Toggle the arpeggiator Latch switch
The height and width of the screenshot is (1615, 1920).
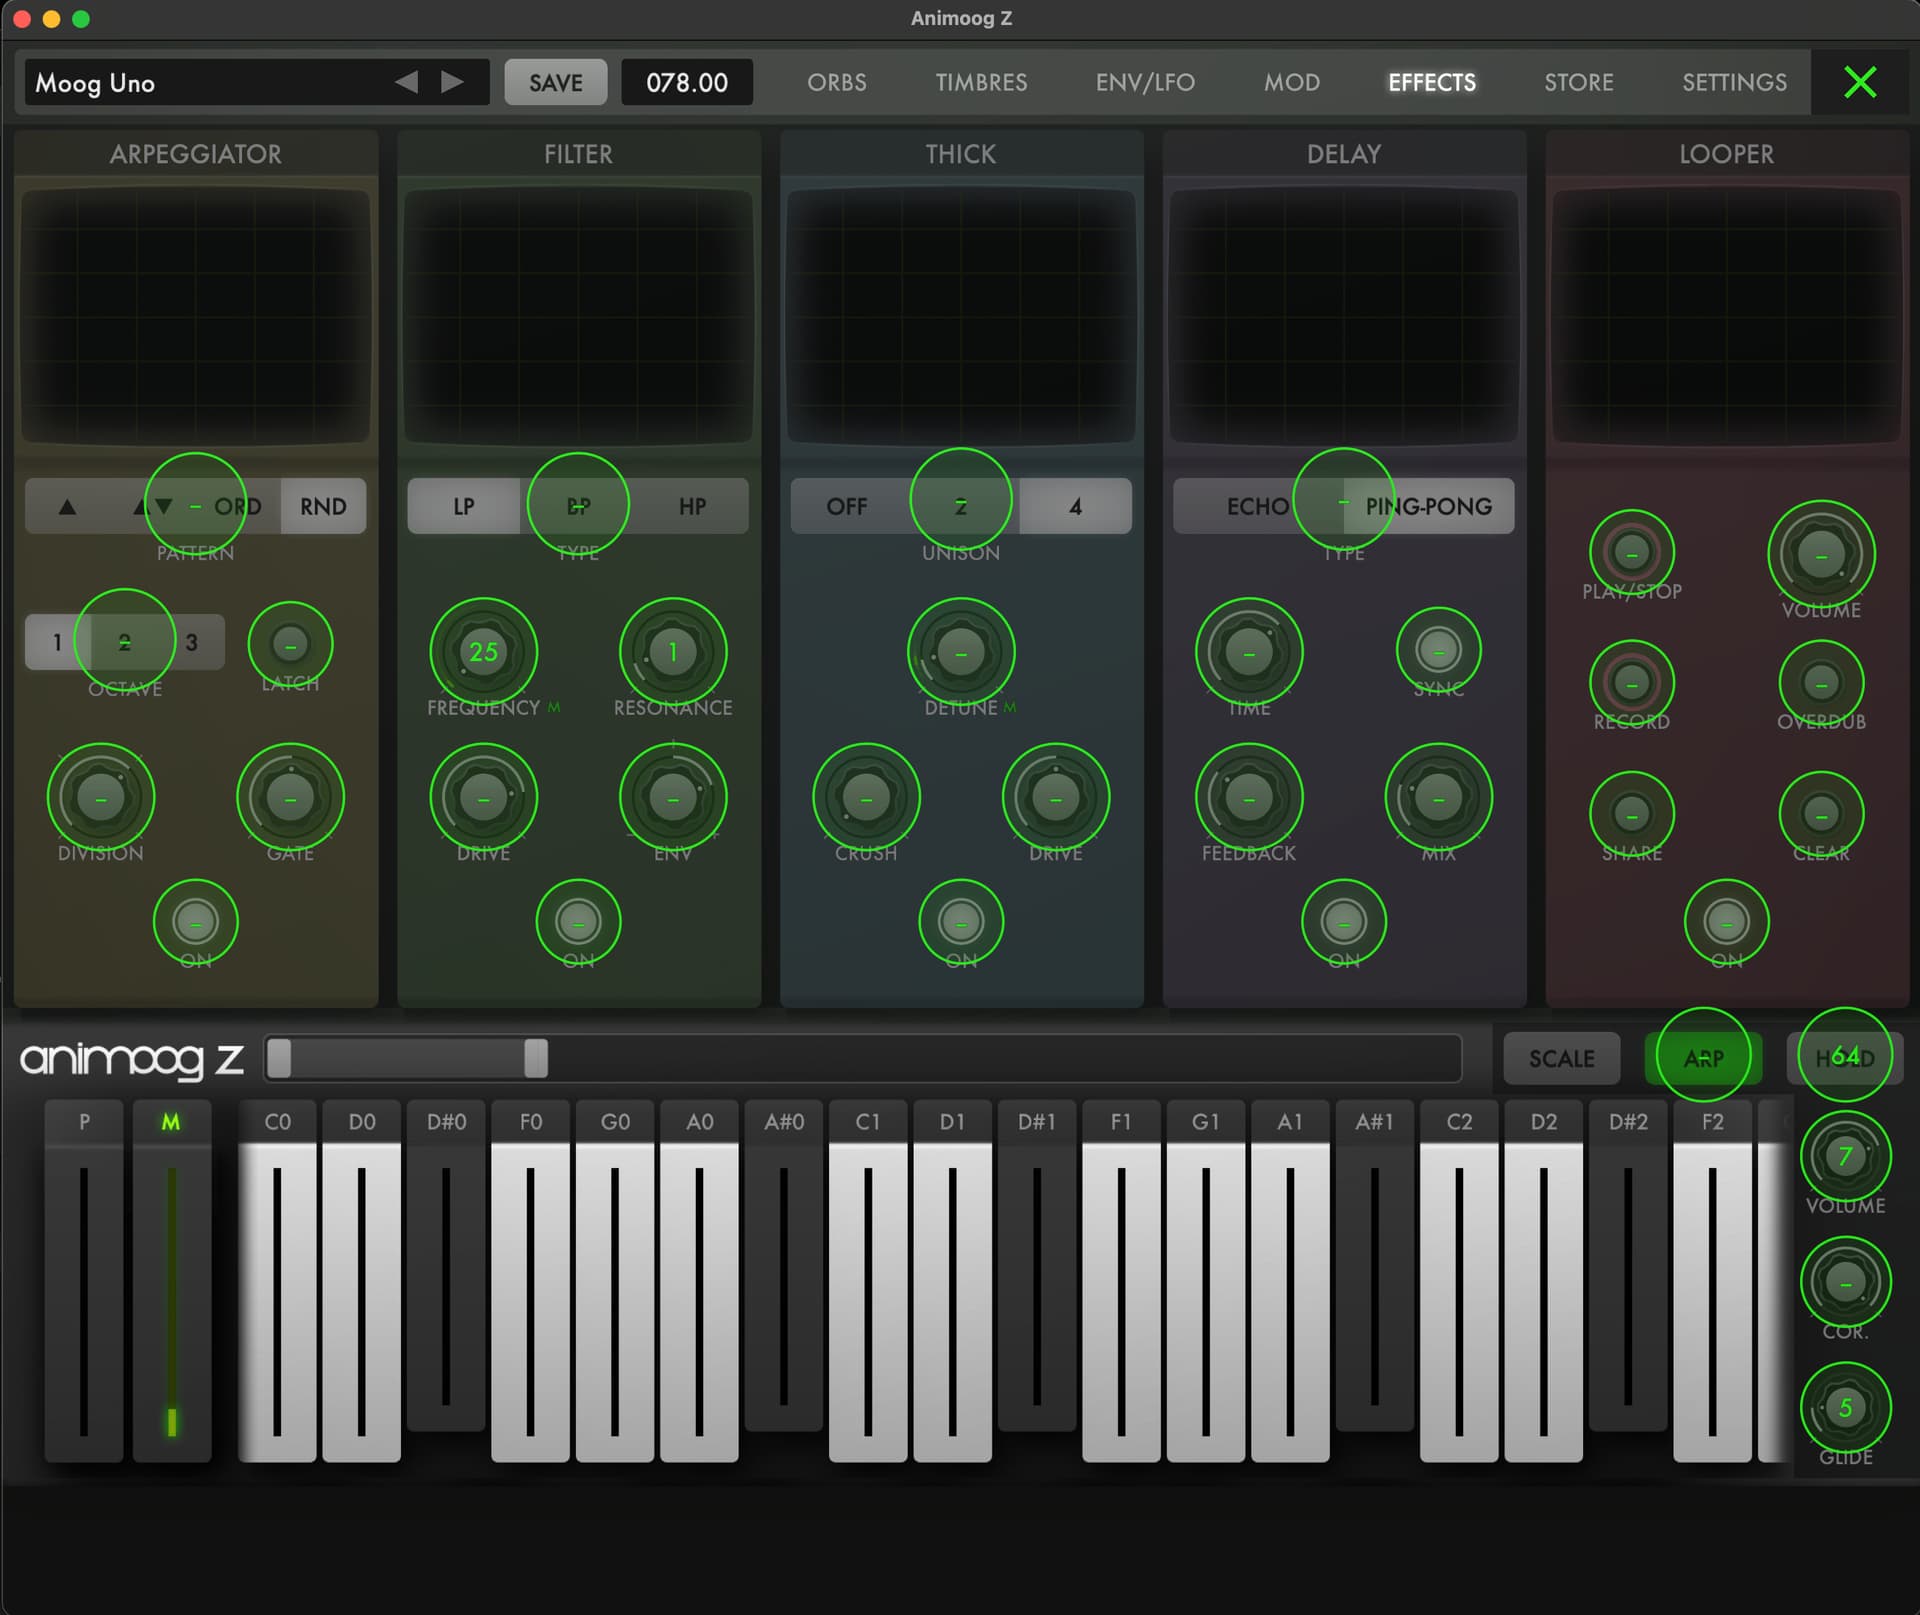coord(290,645)
